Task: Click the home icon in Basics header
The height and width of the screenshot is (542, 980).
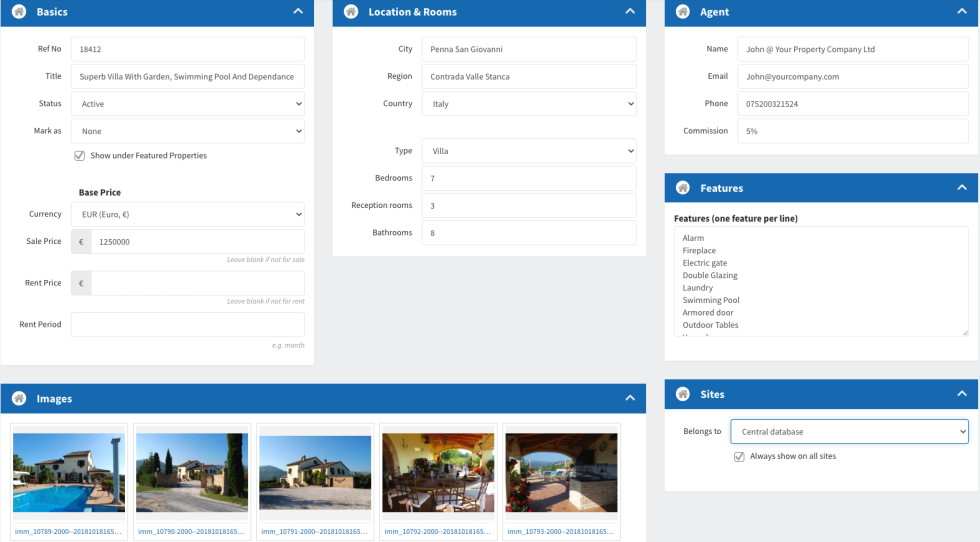Action: coord(18,12)
